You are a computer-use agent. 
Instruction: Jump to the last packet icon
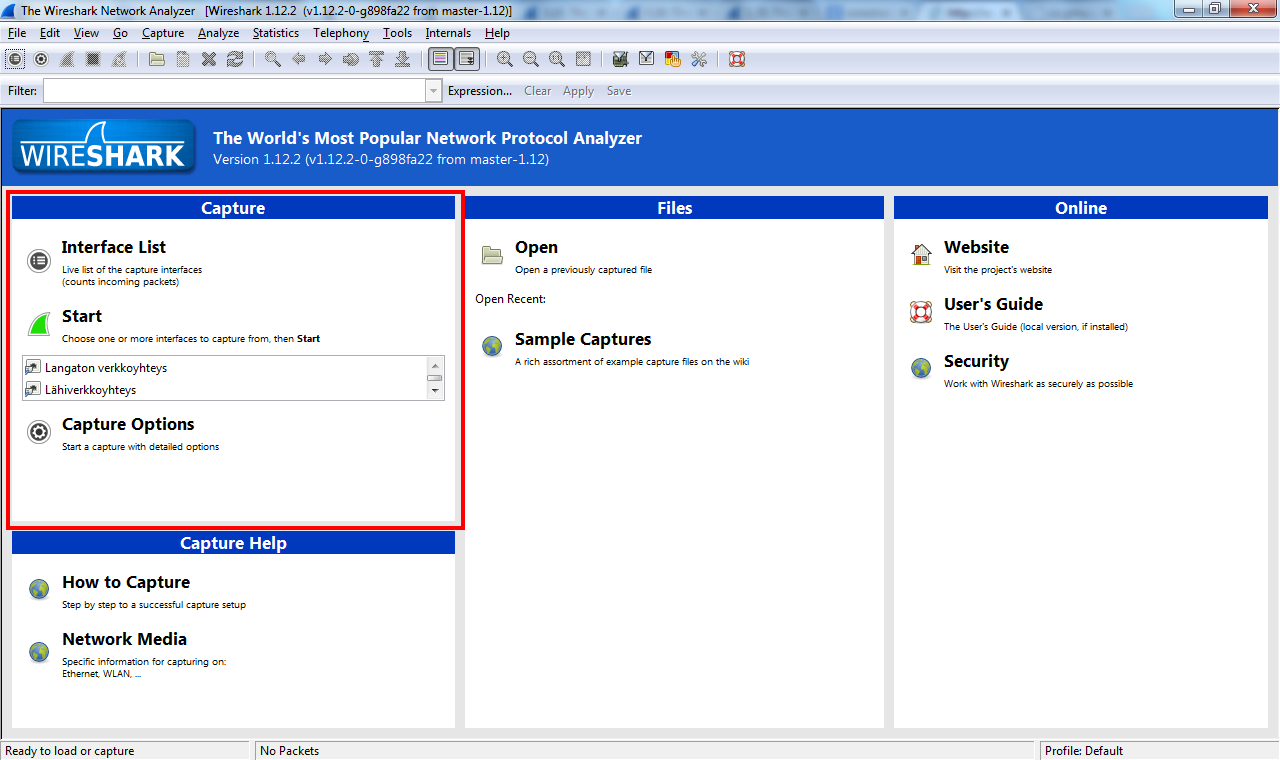point(403,59)
